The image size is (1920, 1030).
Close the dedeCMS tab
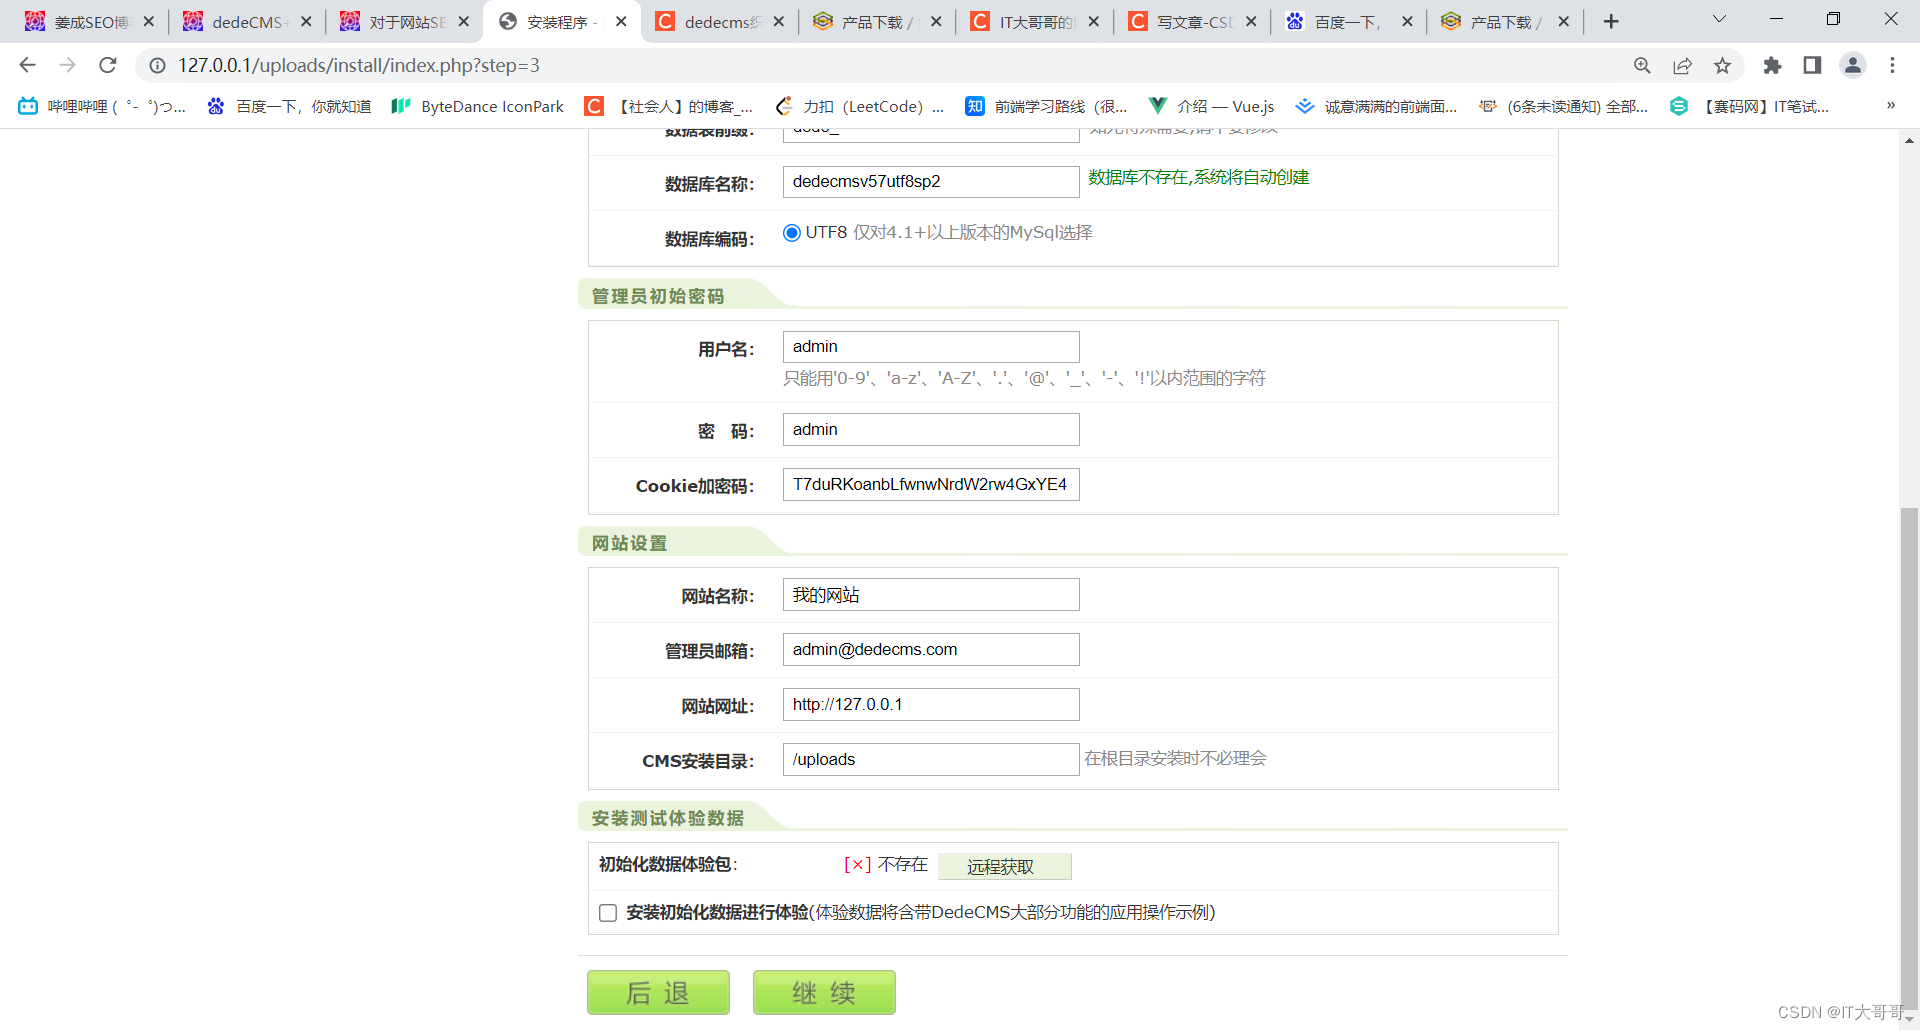tap(306, 21)
